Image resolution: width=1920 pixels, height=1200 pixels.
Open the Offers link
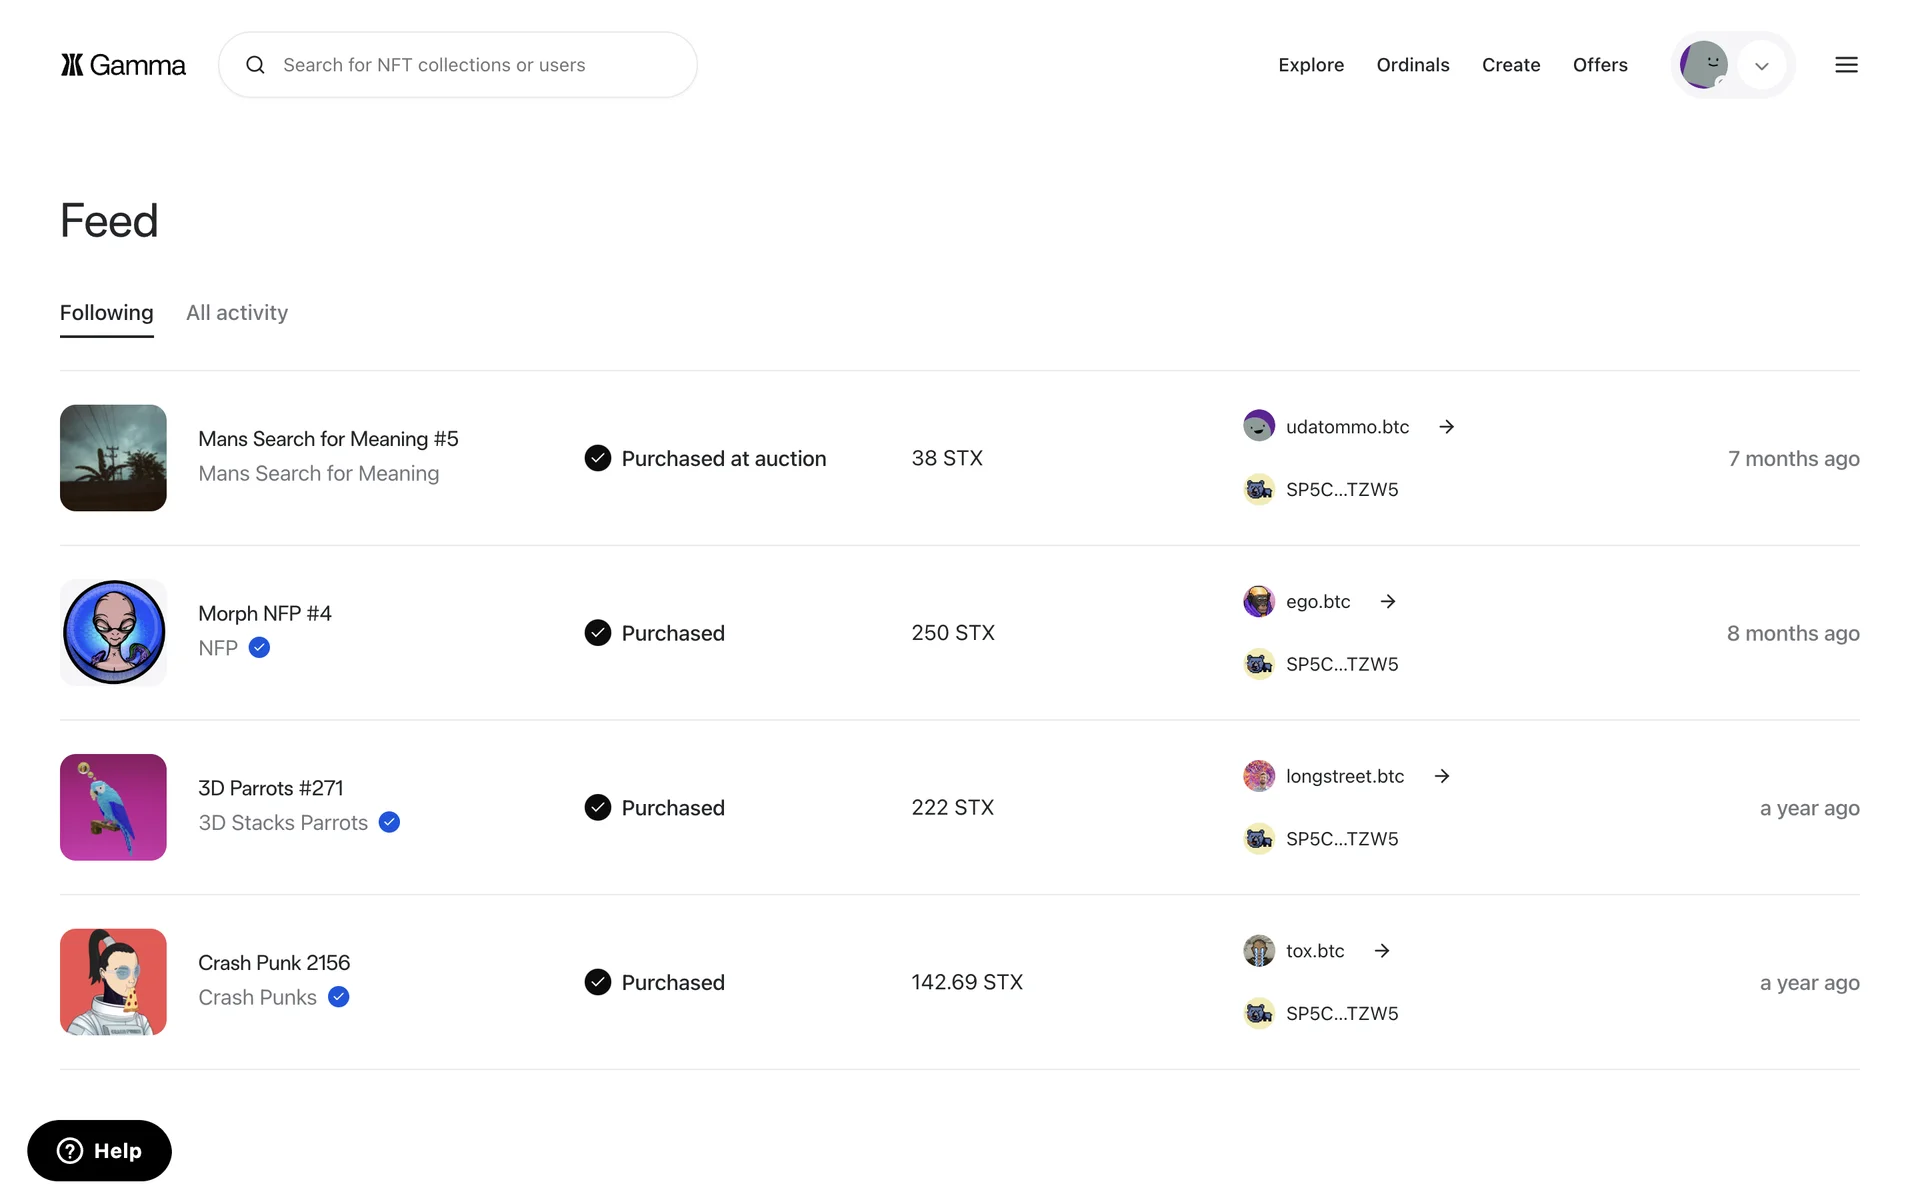1599,65
